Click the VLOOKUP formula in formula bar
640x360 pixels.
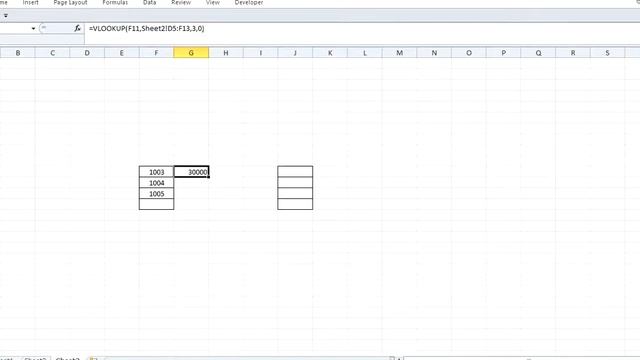pyautogui.click(x=147, y=28)
